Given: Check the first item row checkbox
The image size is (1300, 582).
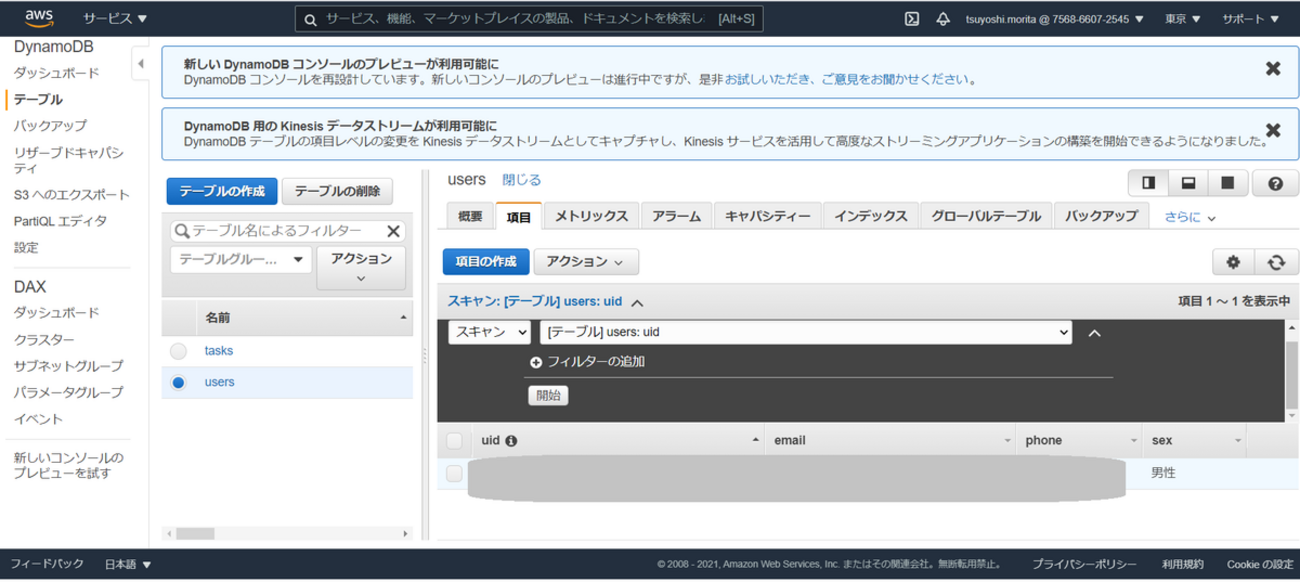Looking at the screenshot, I should click(454, 473).
